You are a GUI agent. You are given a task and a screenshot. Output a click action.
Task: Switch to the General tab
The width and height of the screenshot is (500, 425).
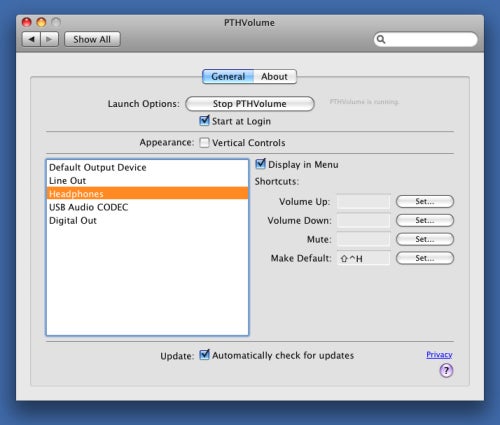228,76
